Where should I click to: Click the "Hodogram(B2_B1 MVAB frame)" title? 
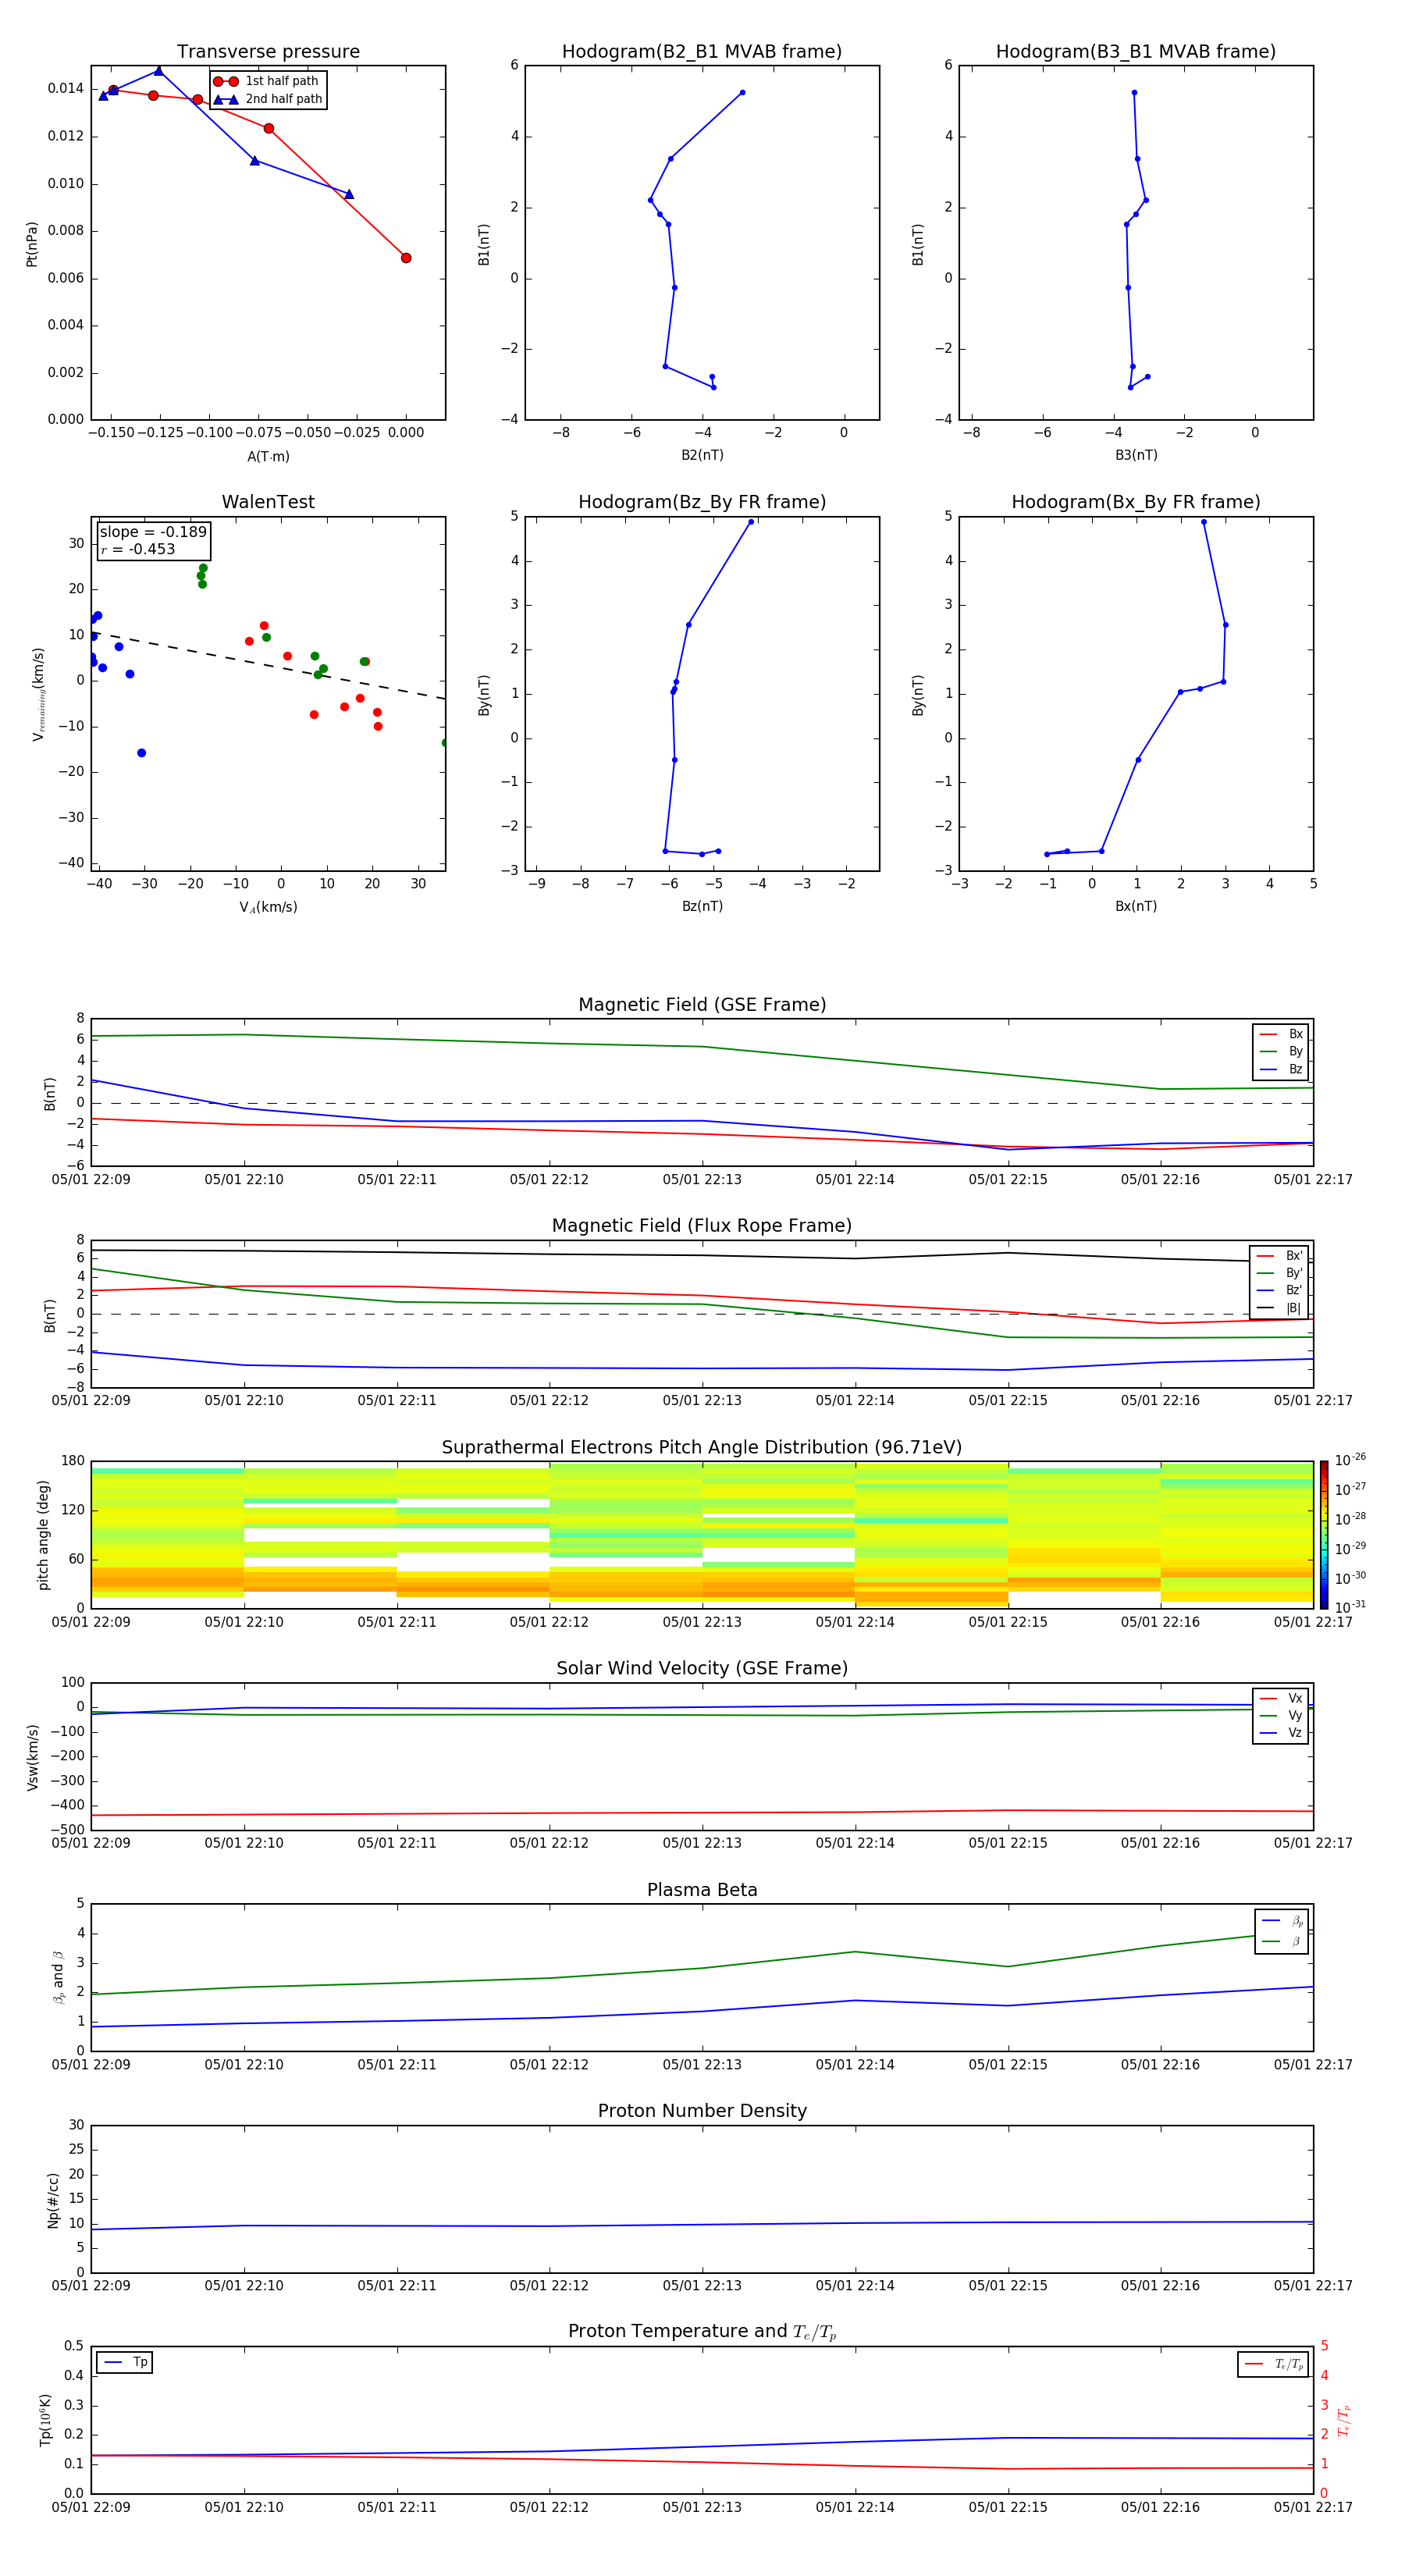[x=702, y=51]
